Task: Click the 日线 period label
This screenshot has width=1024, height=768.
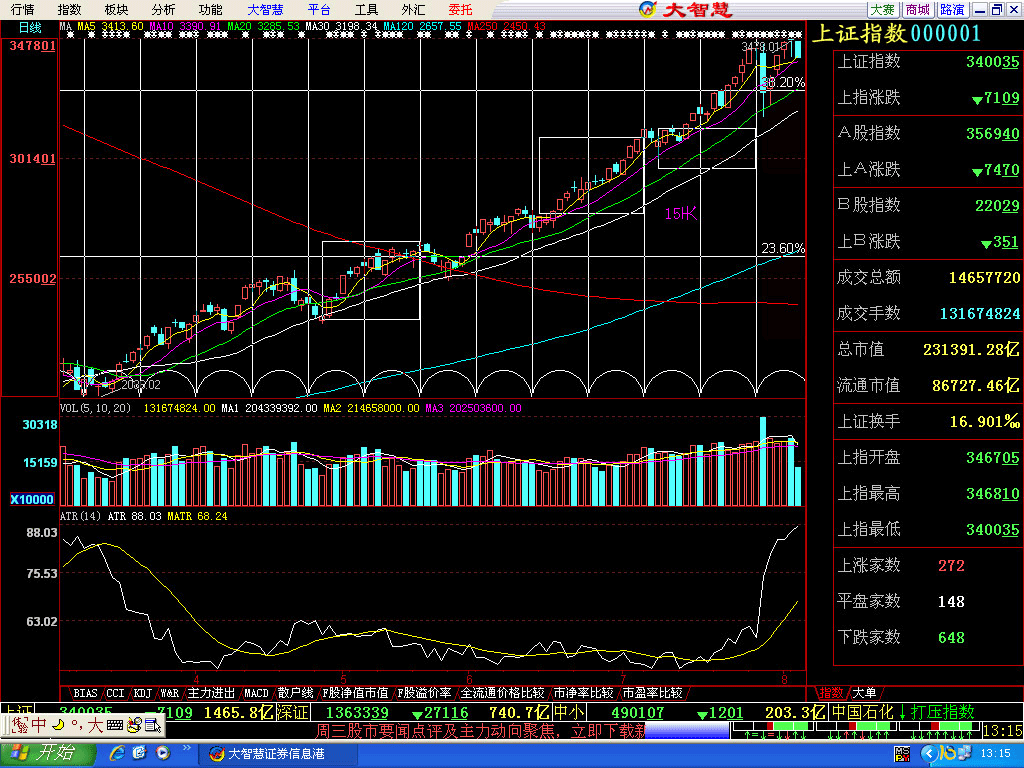Action: pyautogui.click(x=30, y=27)
